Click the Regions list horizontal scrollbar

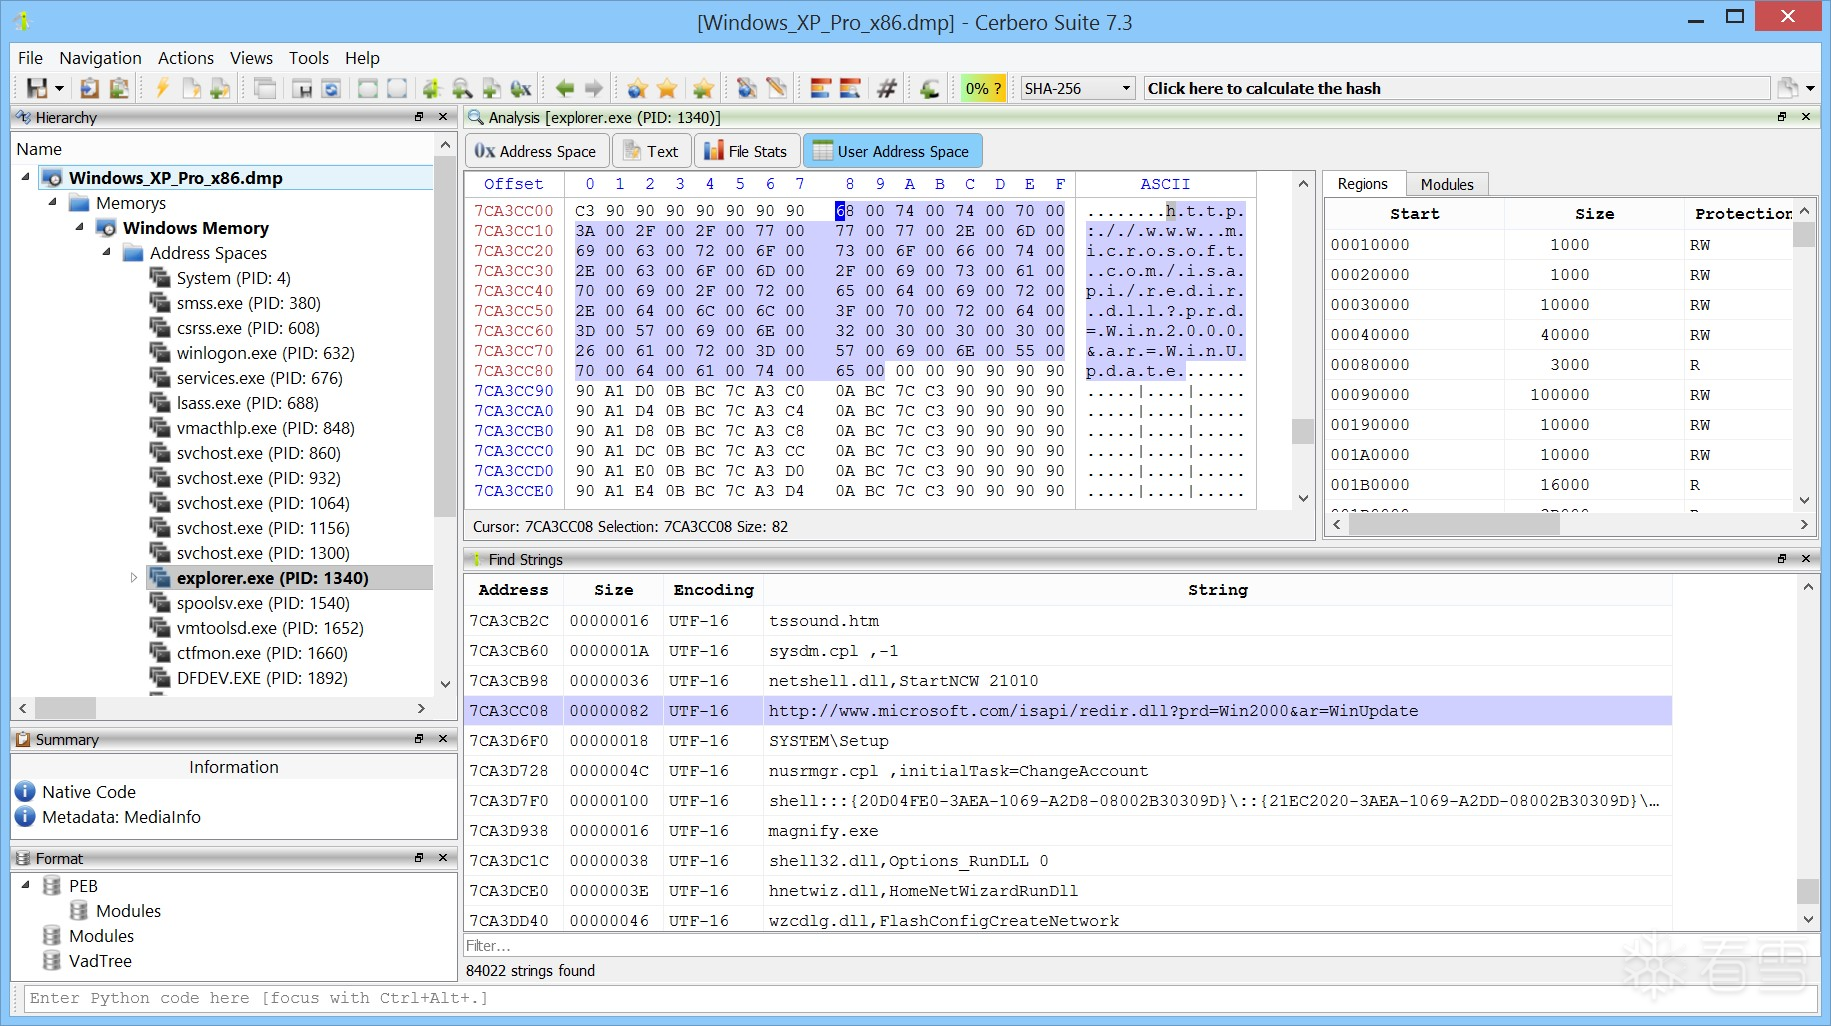tap(1454, 525)
